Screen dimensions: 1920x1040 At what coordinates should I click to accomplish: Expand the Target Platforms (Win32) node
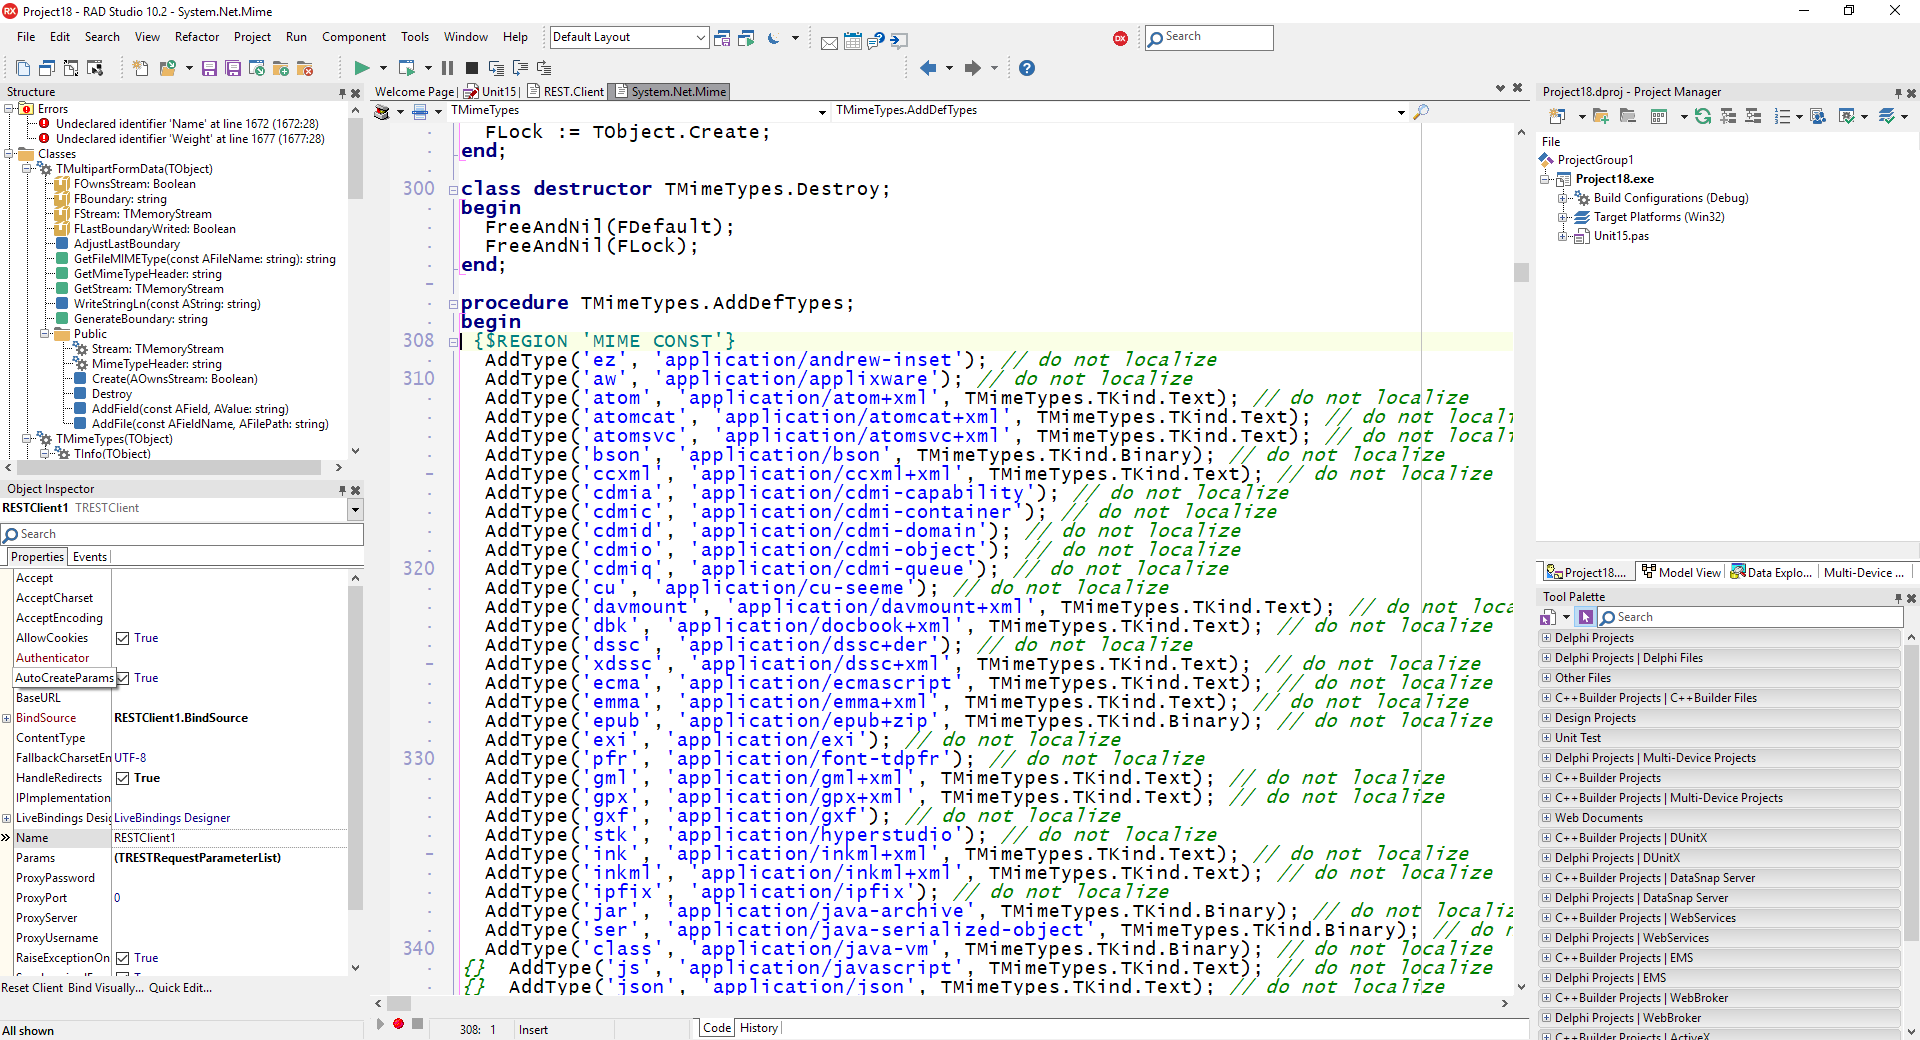(1562, 217)
